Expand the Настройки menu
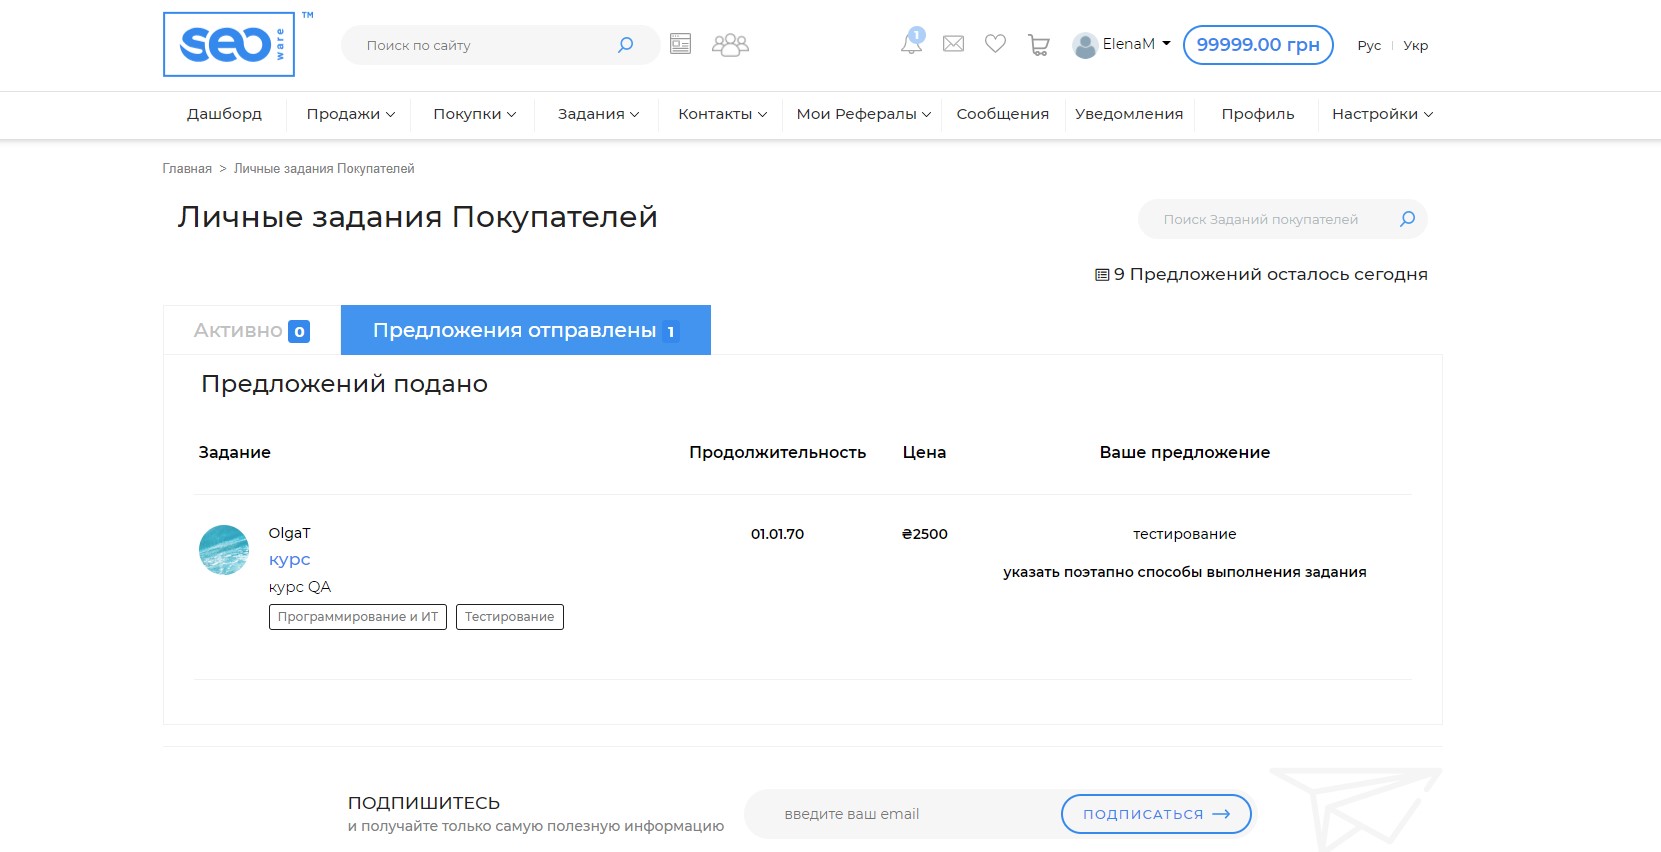1661x852 pixels. click(1382, 114)
